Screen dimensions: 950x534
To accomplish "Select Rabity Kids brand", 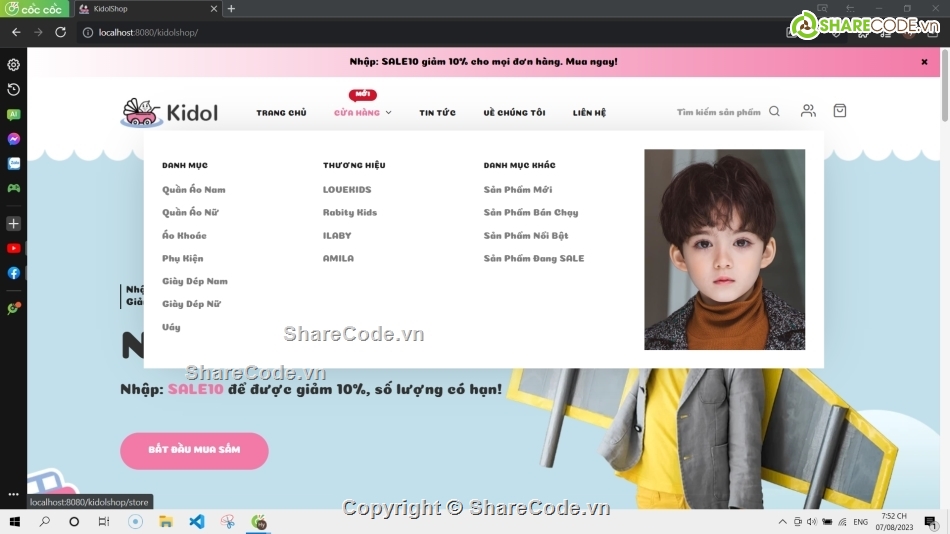I will coord(350,212).
